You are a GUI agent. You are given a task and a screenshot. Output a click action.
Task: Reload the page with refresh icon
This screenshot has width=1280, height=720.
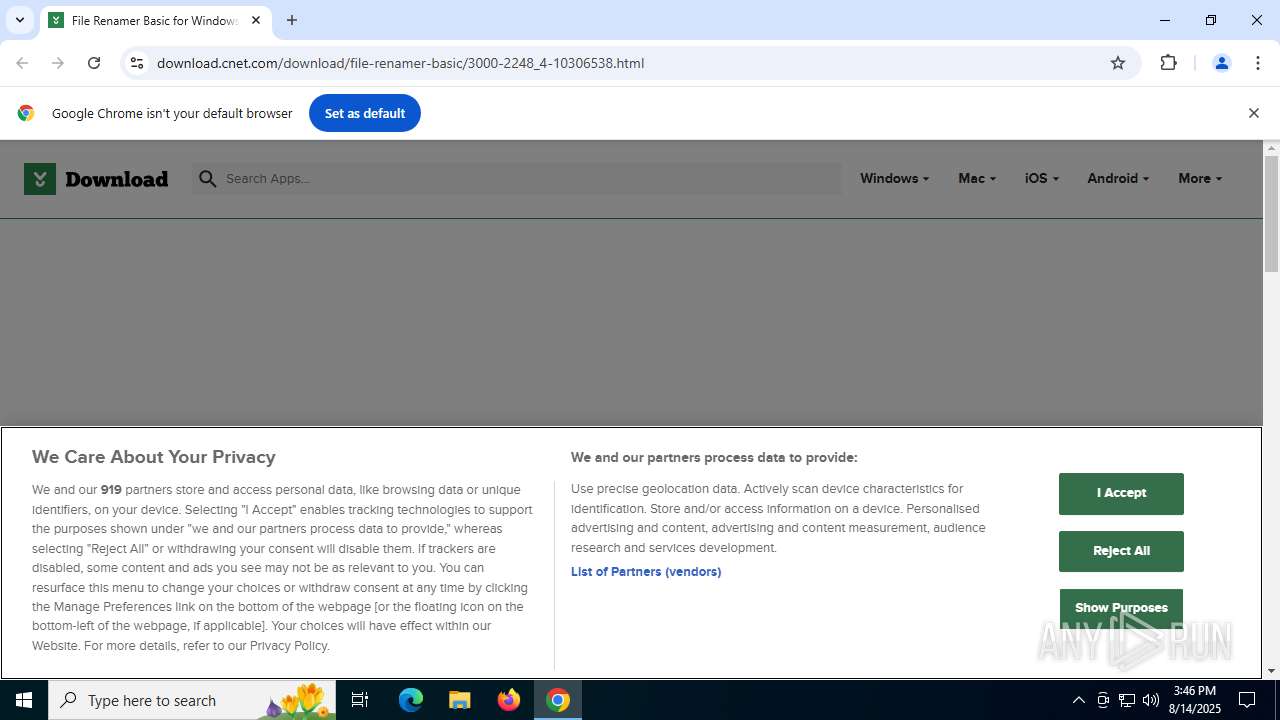(94, 63)
